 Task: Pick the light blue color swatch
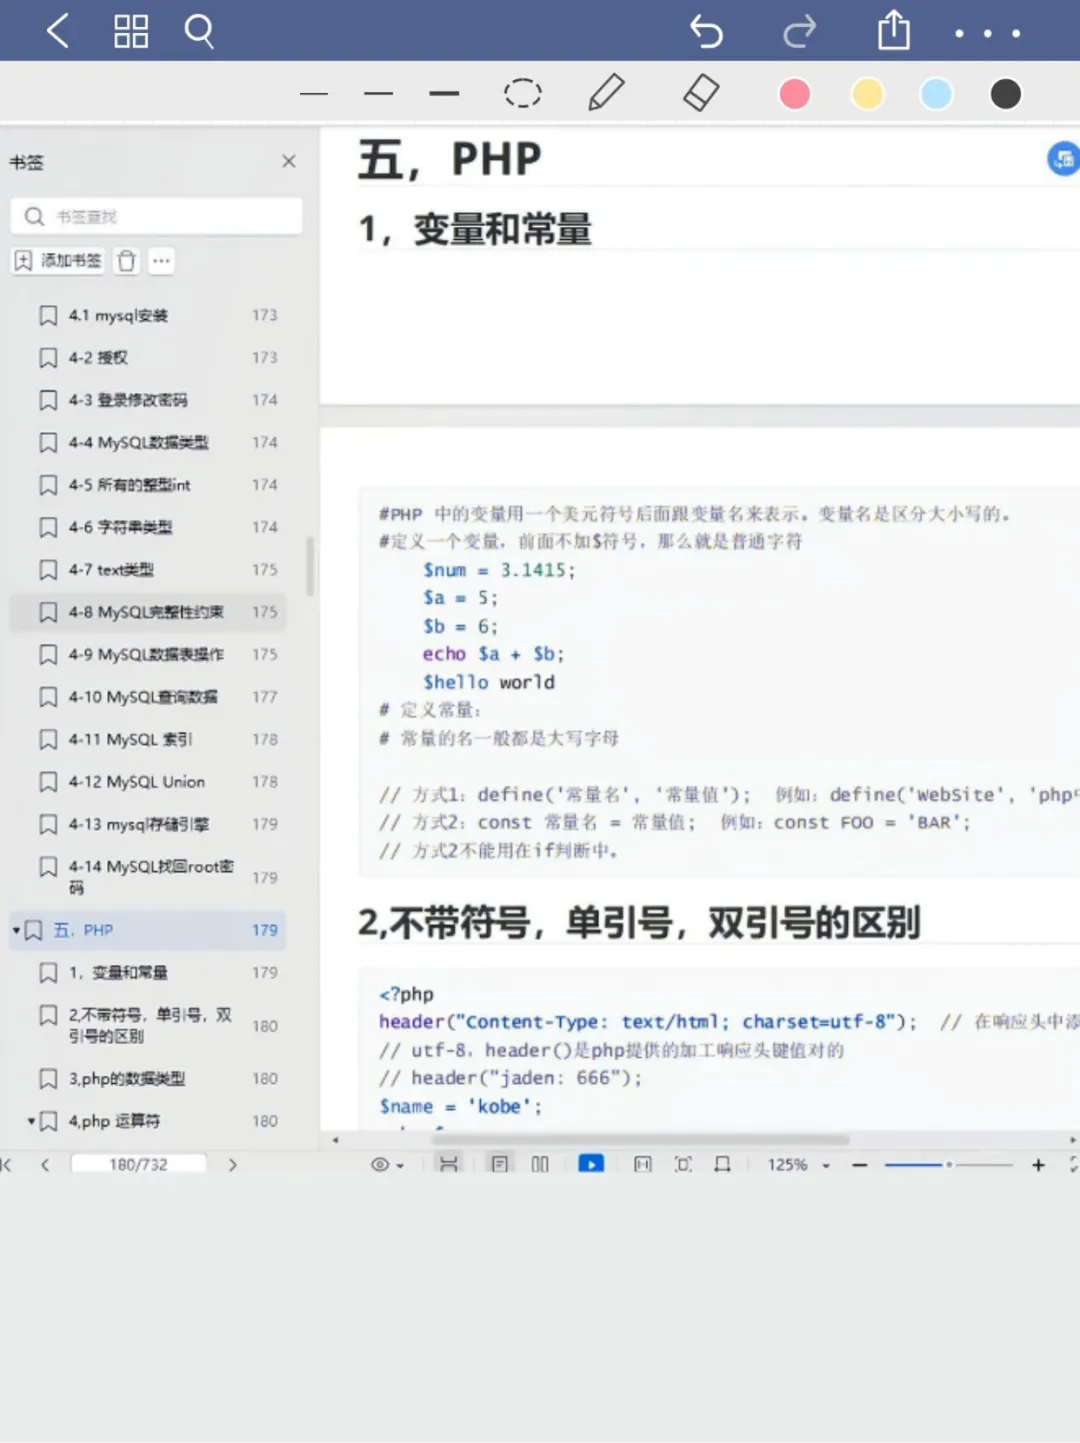[936, 94]
